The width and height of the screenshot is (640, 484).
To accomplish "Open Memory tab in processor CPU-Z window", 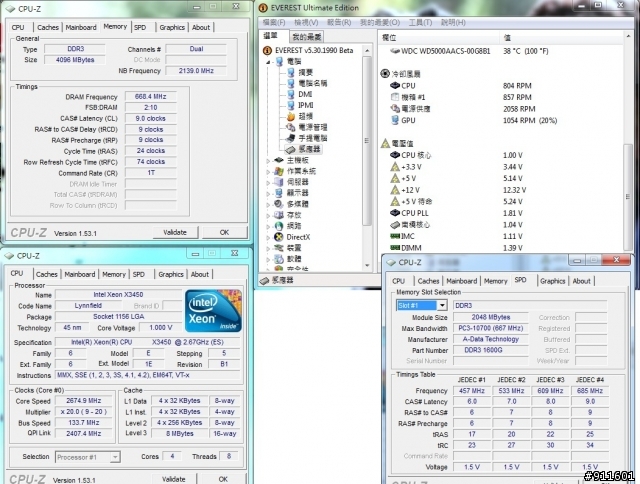I will pos(114,274).
